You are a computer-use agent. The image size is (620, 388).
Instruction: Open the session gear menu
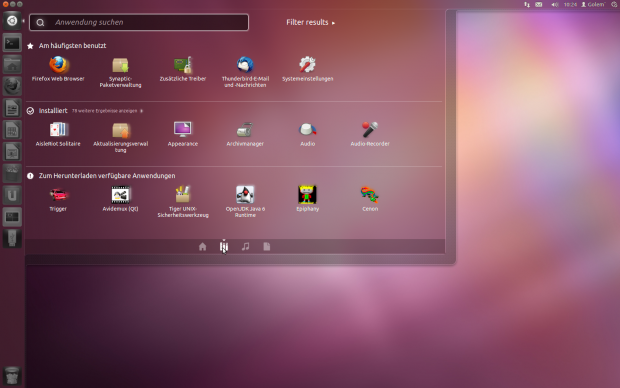point(614,5)
